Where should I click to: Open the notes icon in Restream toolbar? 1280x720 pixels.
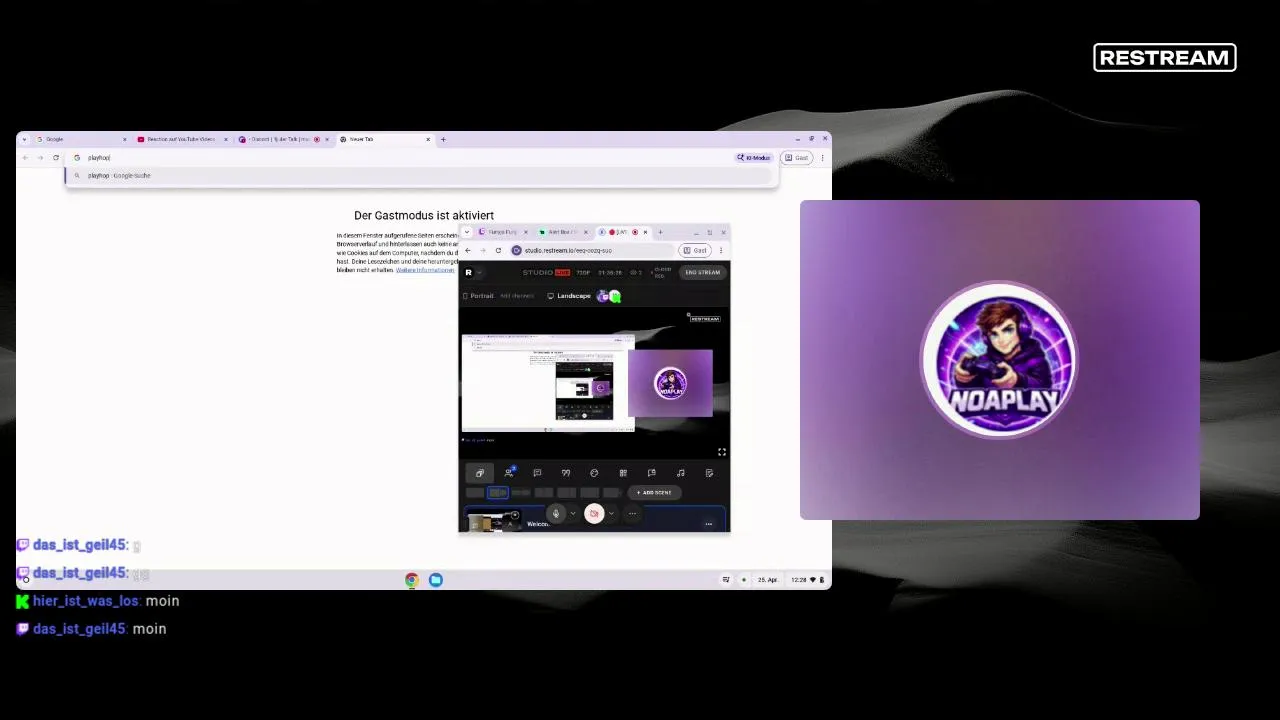(x=709, y=473)
